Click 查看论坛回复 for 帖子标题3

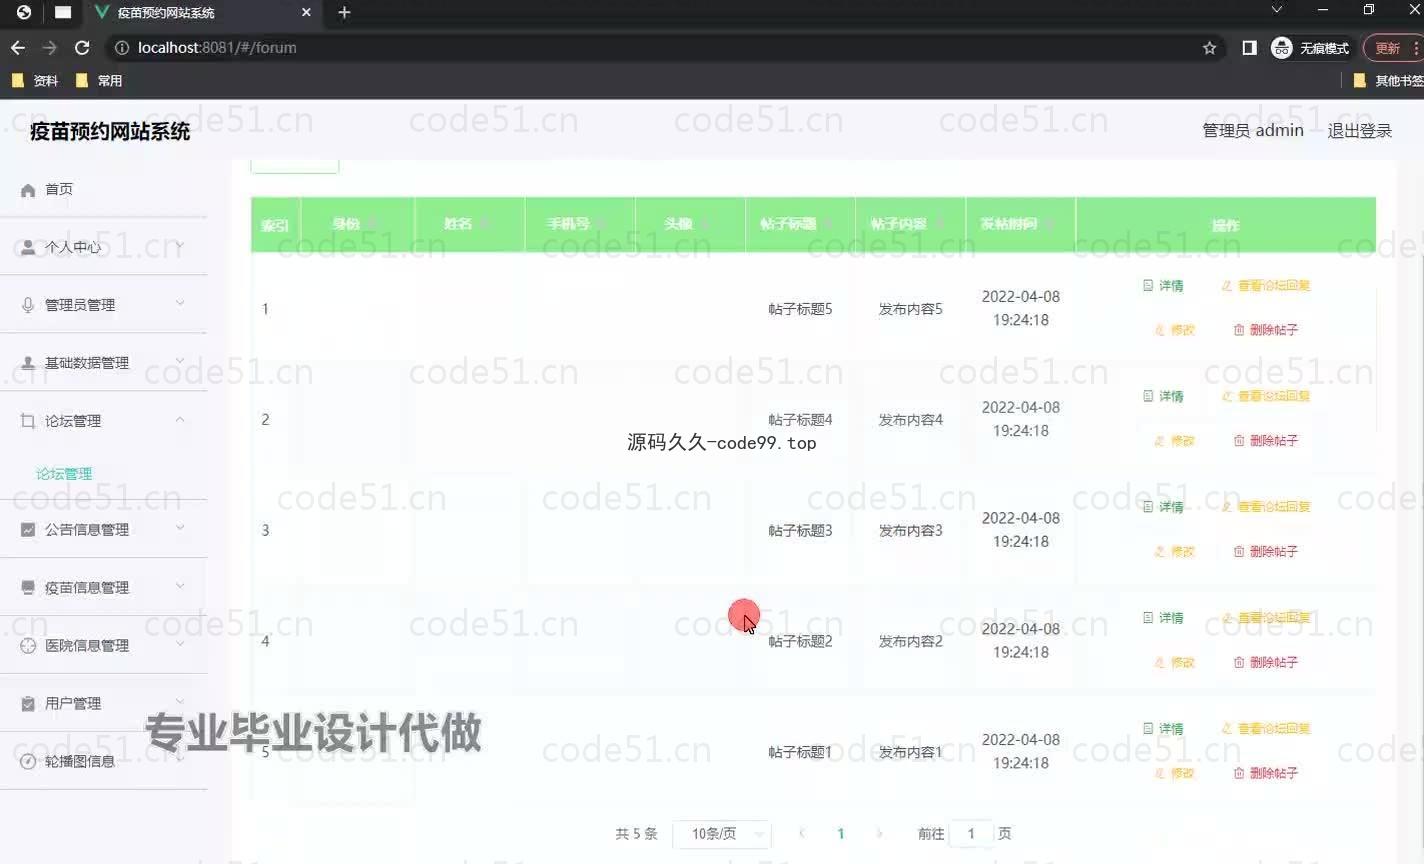click(x=1266, y=507)
